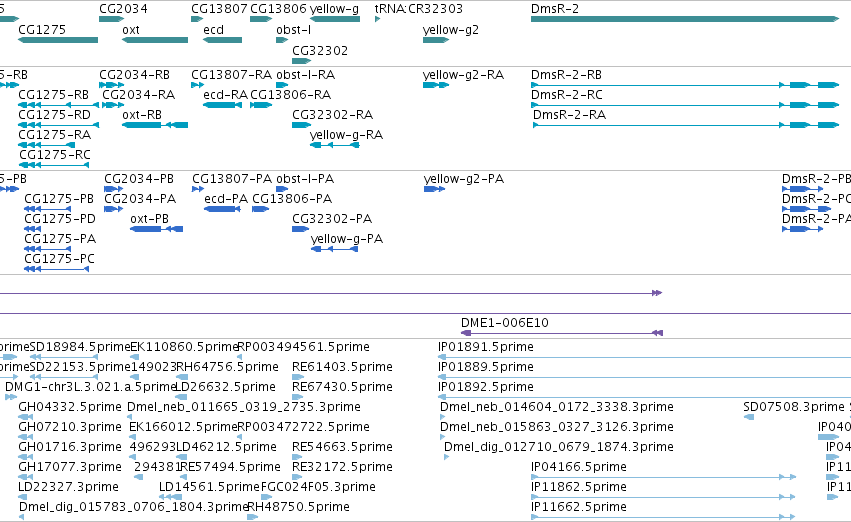This screenshot has height=522, width=851.
Task: Select transcript DmsR-2-RC
Action: click(685, 105)
